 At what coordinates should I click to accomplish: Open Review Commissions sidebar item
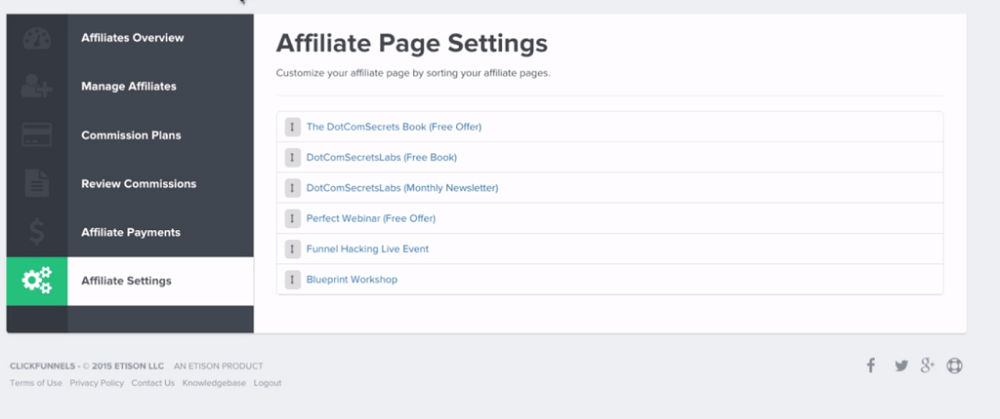pos(138,184)
